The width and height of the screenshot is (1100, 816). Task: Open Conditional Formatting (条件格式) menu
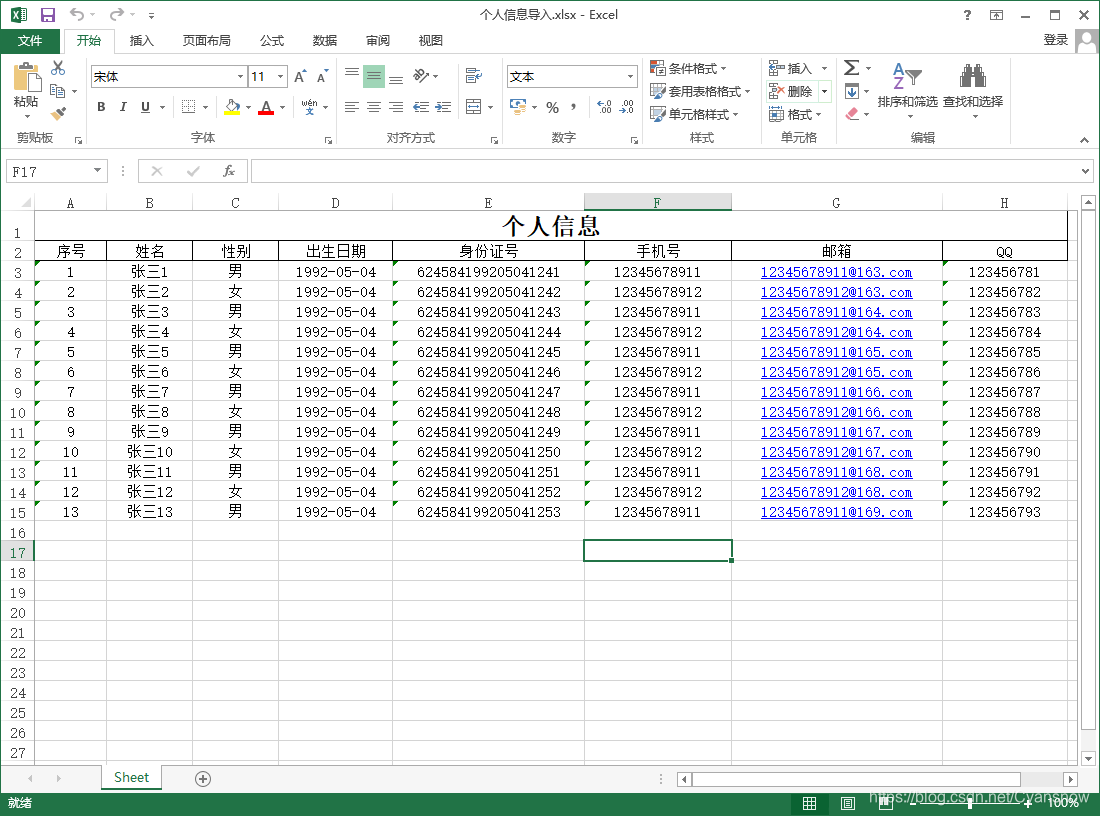point(688,68)
